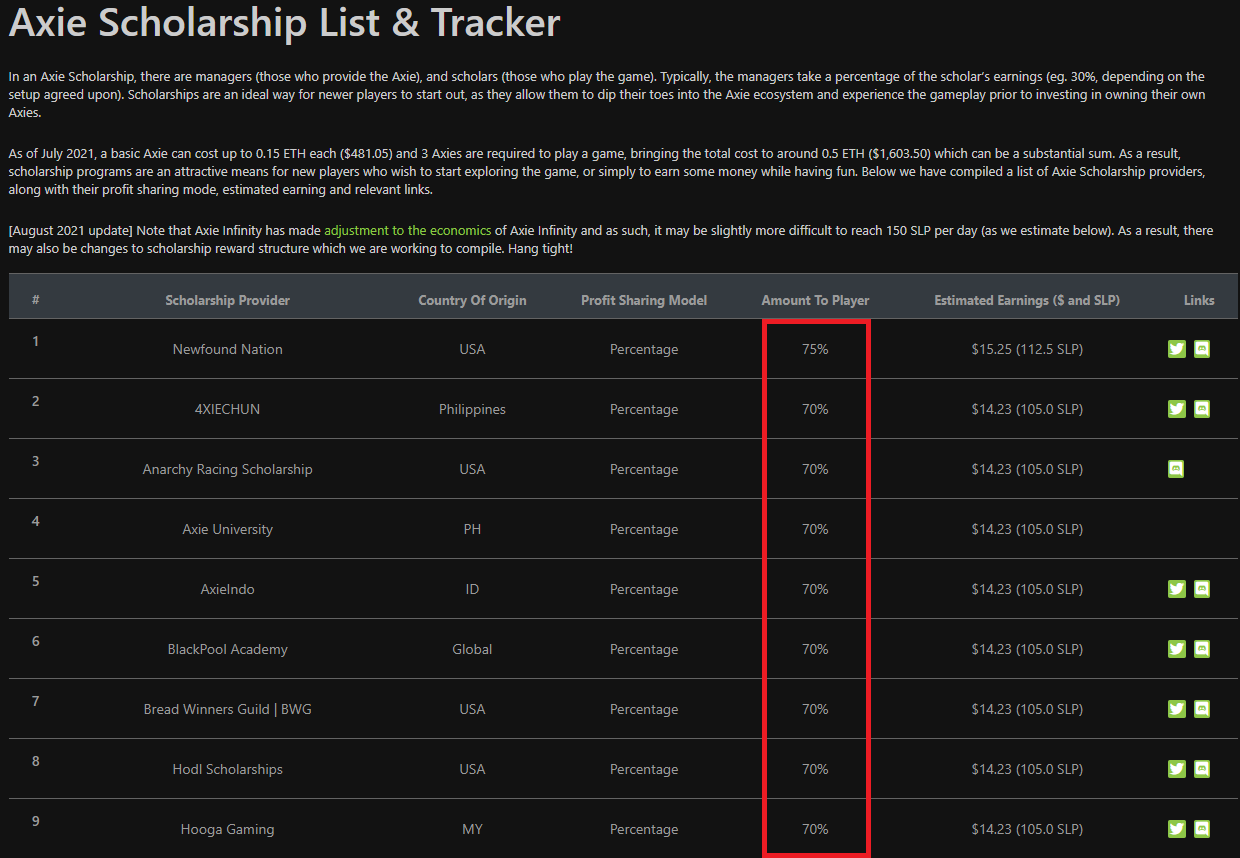Sort by 'Scholarship Provider' column header
Image resolution: width=1240 pixels, height=858 pixels.
(x=228, y=300)
